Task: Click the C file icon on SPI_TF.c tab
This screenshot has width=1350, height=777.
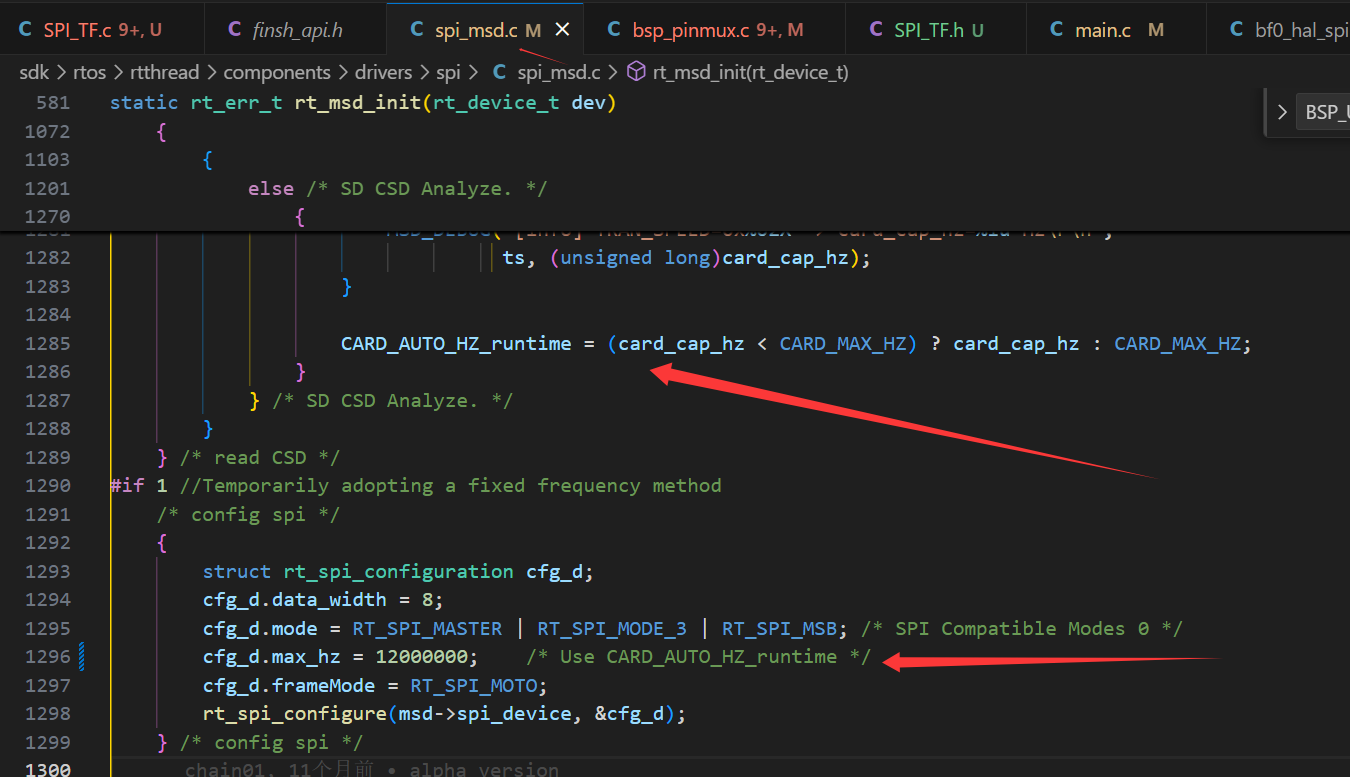Action: pos(25,30)
